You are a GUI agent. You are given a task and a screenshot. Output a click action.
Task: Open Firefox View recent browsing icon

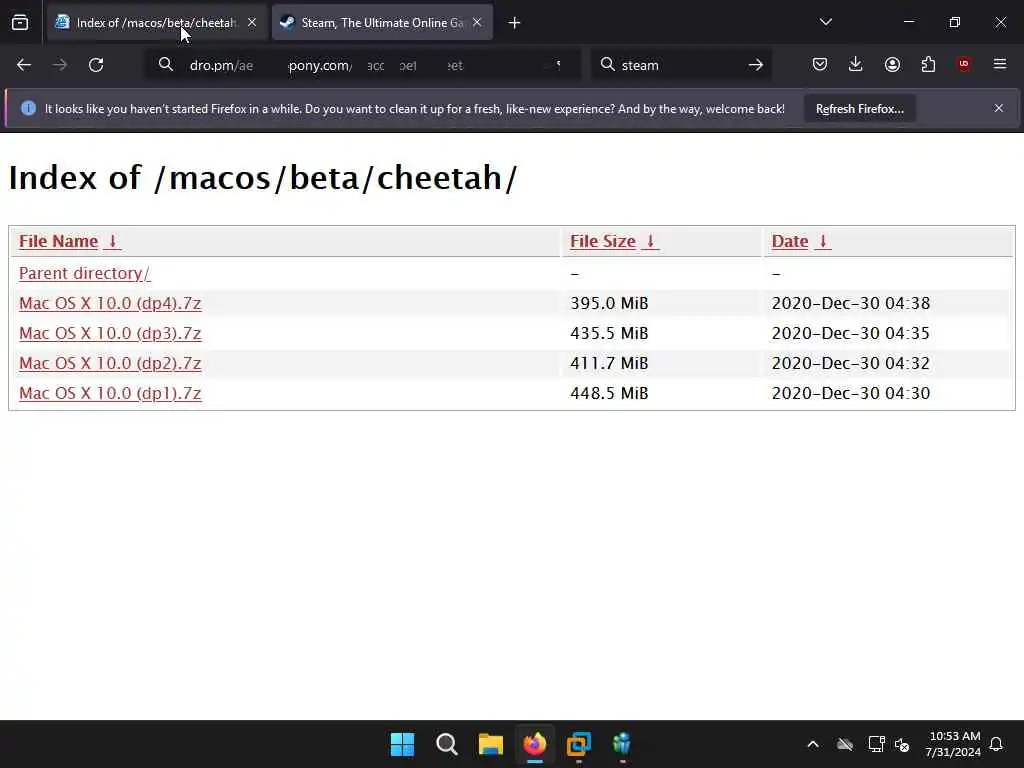pos(20,23)
